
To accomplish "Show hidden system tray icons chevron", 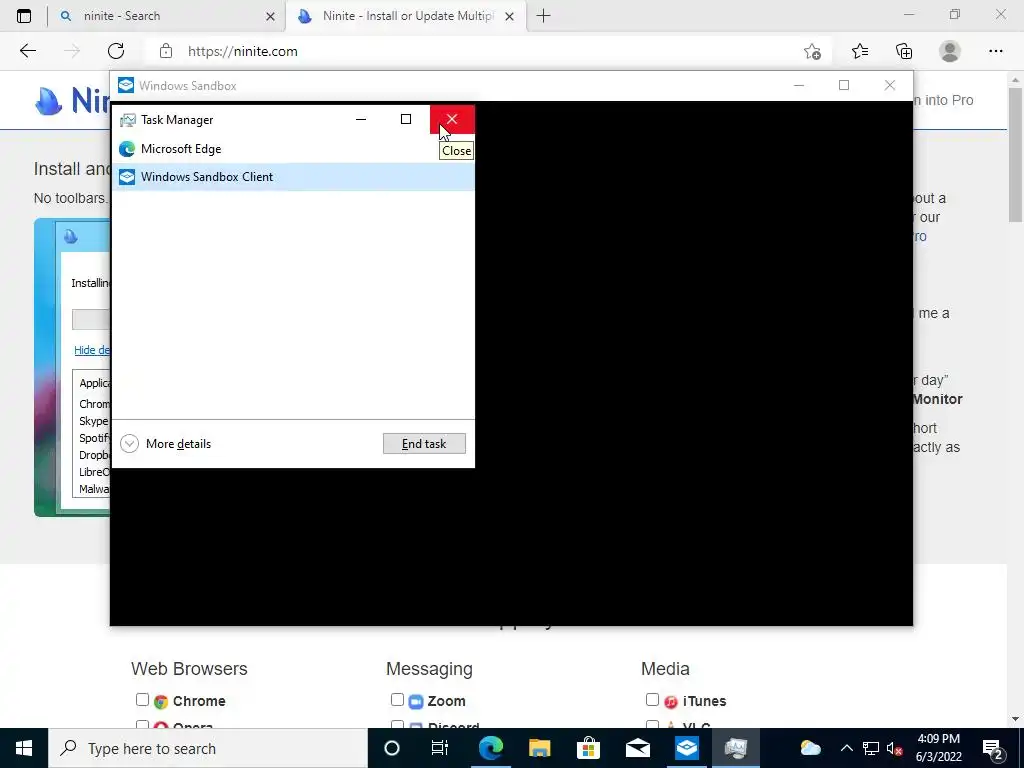I will [x=846, y=748].
